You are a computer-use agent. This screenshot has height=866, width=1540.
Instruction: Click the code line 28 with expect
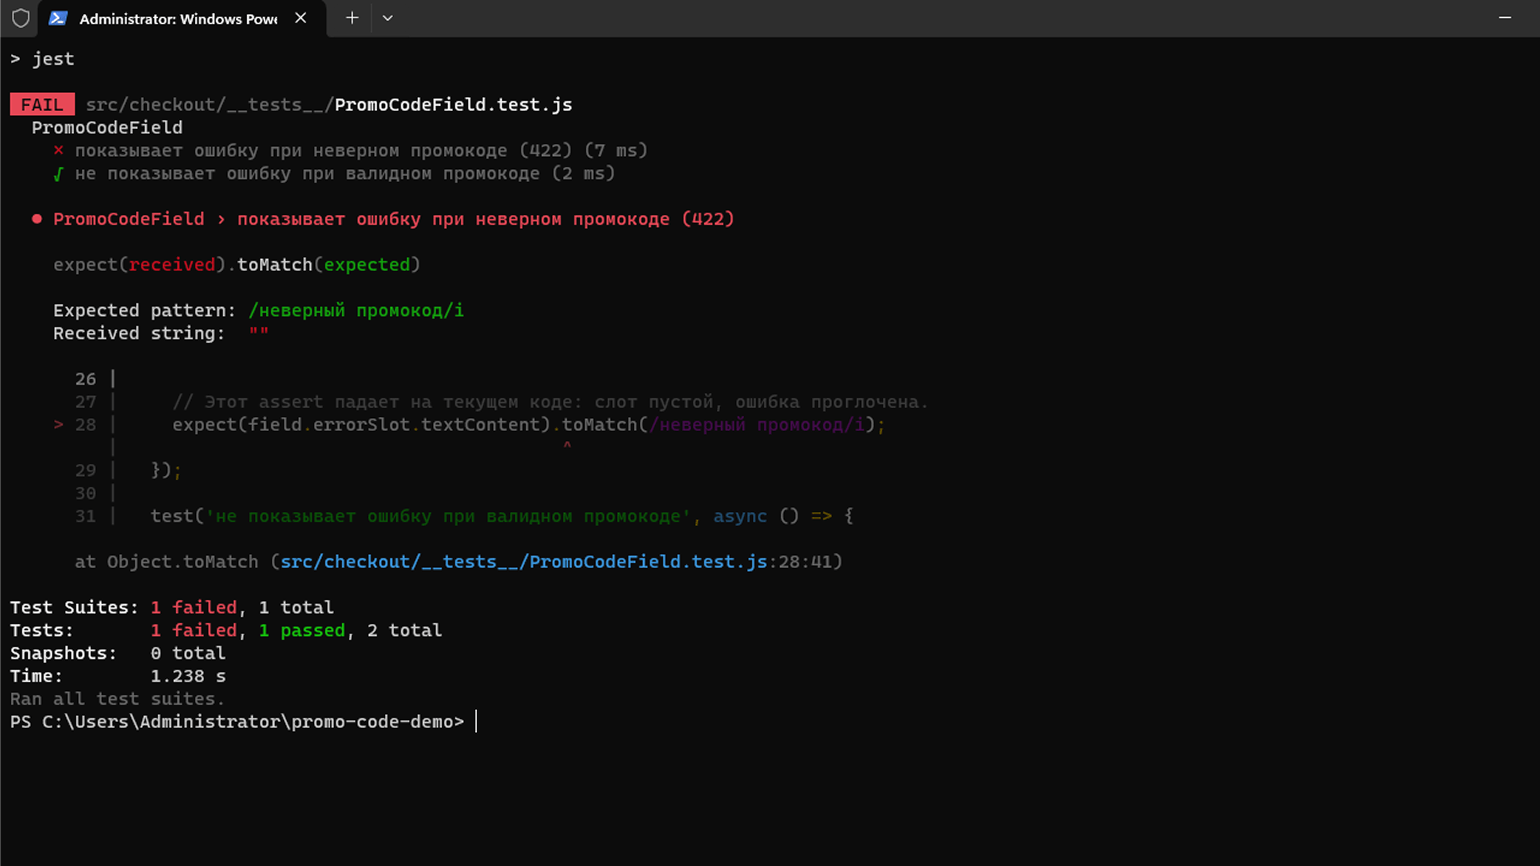coord(470,425)
